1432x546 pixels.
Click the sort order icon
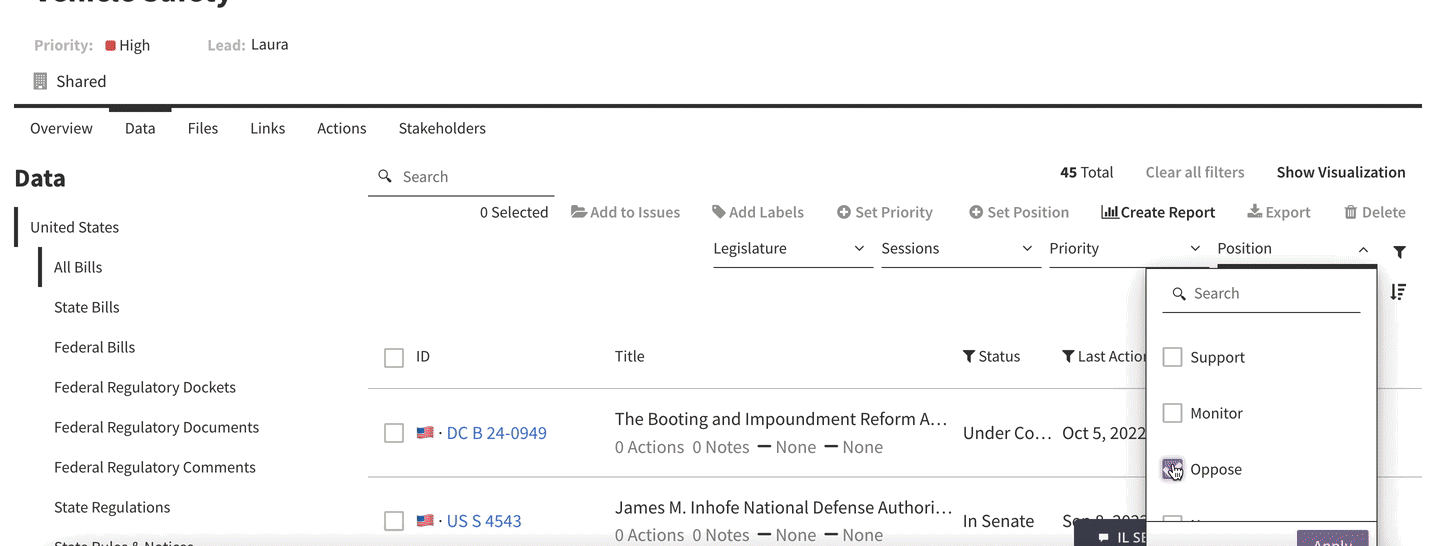[1398, 292]
